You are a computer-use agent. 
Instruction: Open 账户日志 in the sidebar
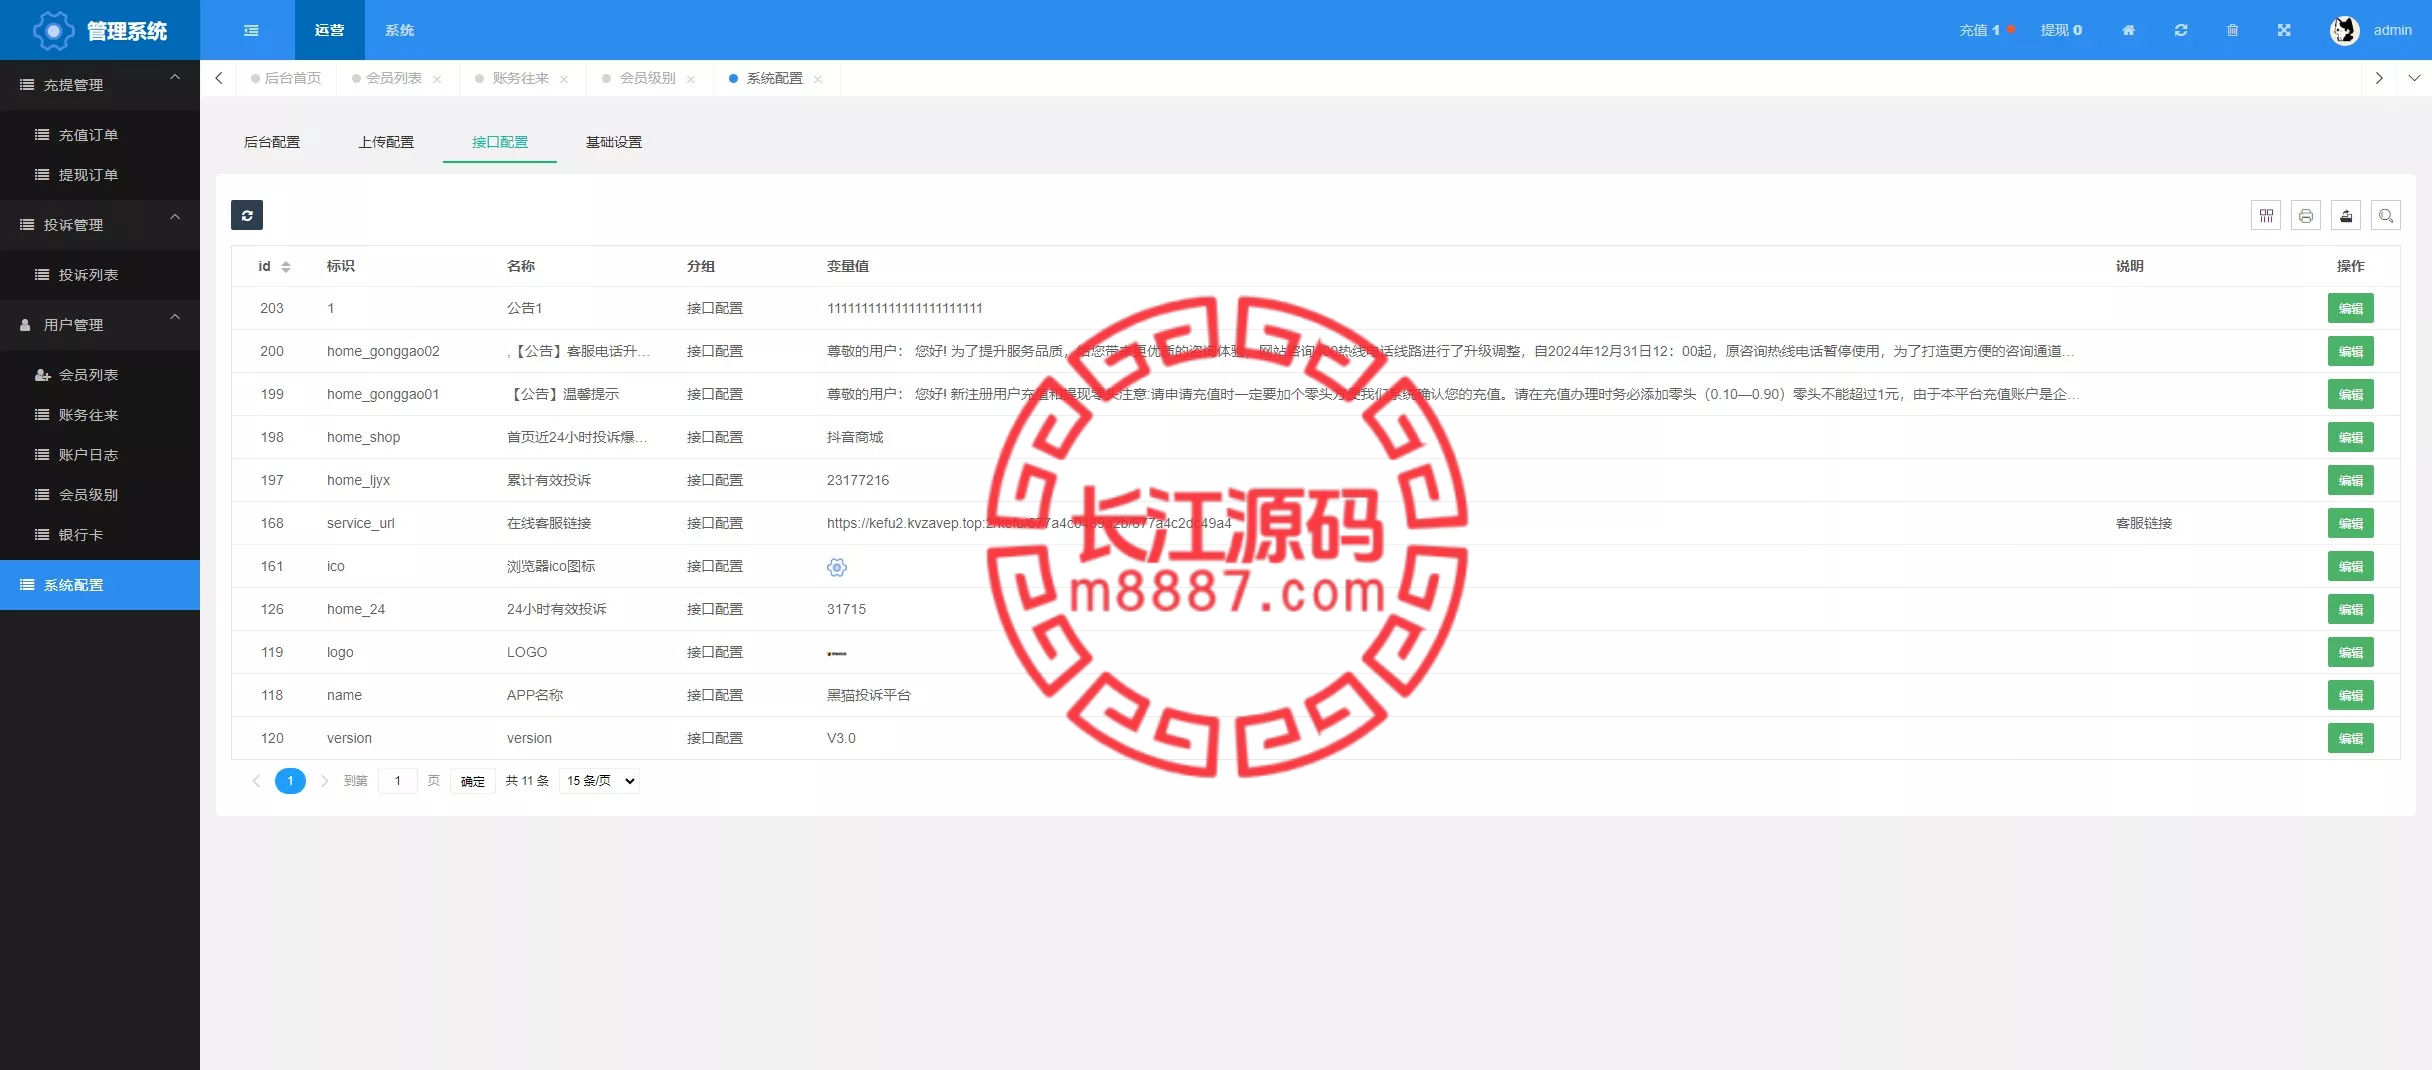tap(100, 455)
